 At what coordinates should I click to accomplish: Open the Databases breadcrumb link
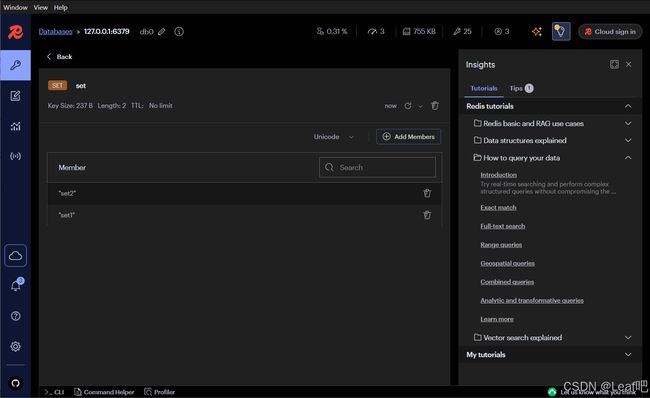click(x=56, y=32)
